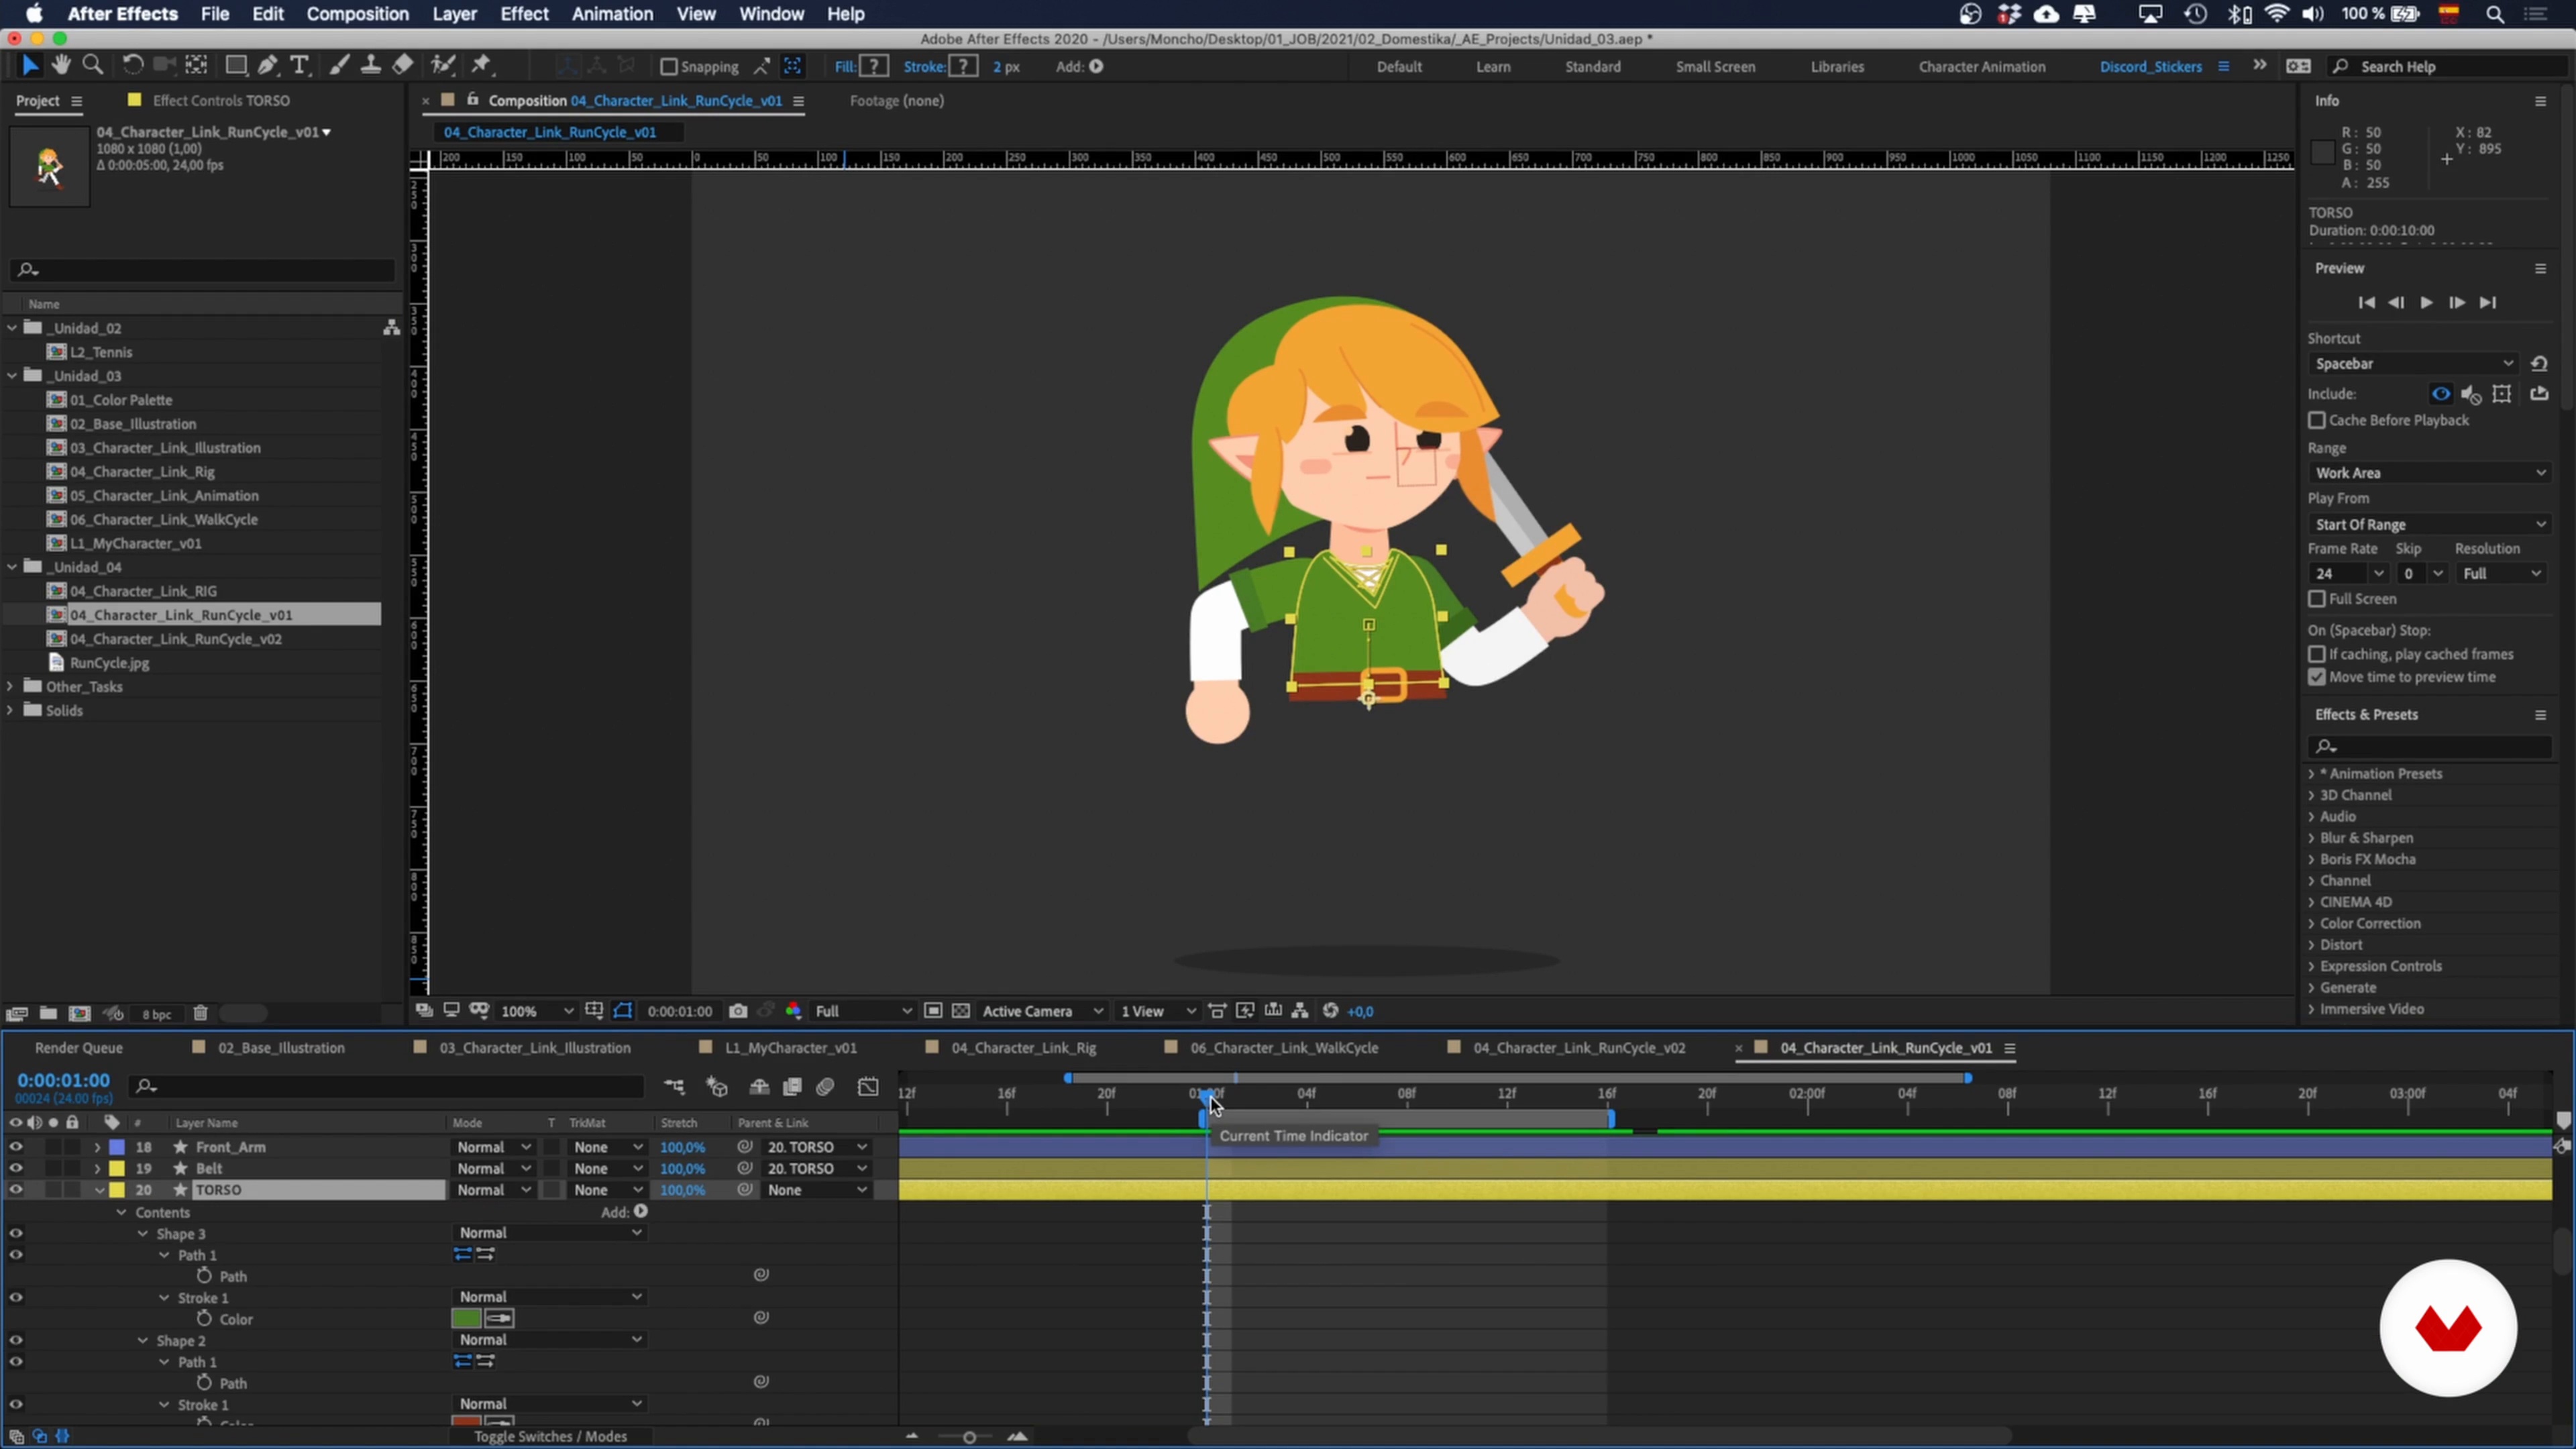Select the Clone Stamp tool
The width and height of the screenshot is (2576, 1449).
[371, 66]
